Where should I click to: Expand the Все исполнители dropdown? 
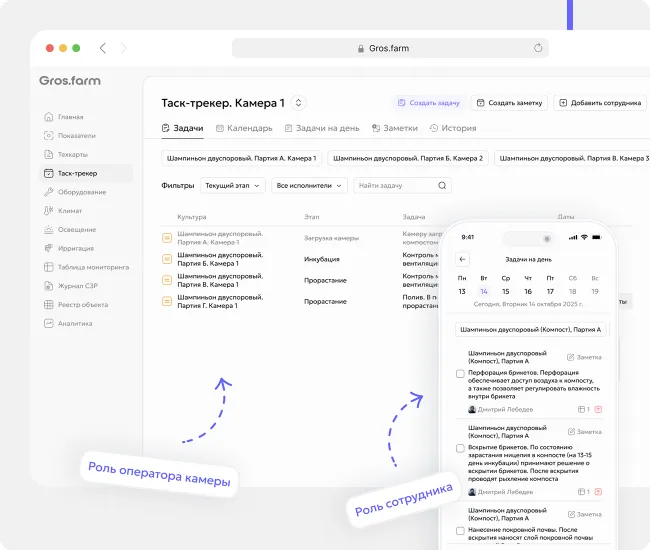309,186
